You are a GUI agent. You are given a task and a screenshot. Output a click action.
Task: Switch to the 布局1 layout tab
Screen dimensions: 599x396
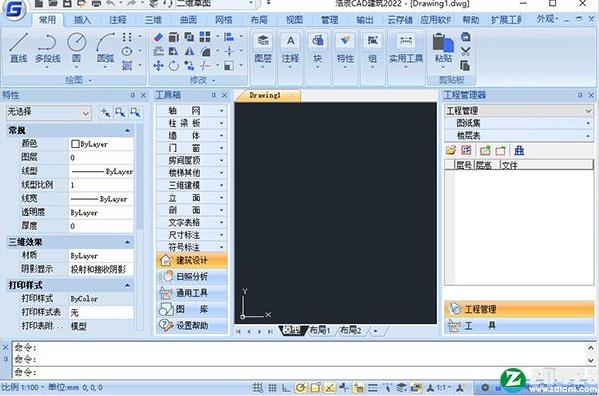(x=320, y=330)
